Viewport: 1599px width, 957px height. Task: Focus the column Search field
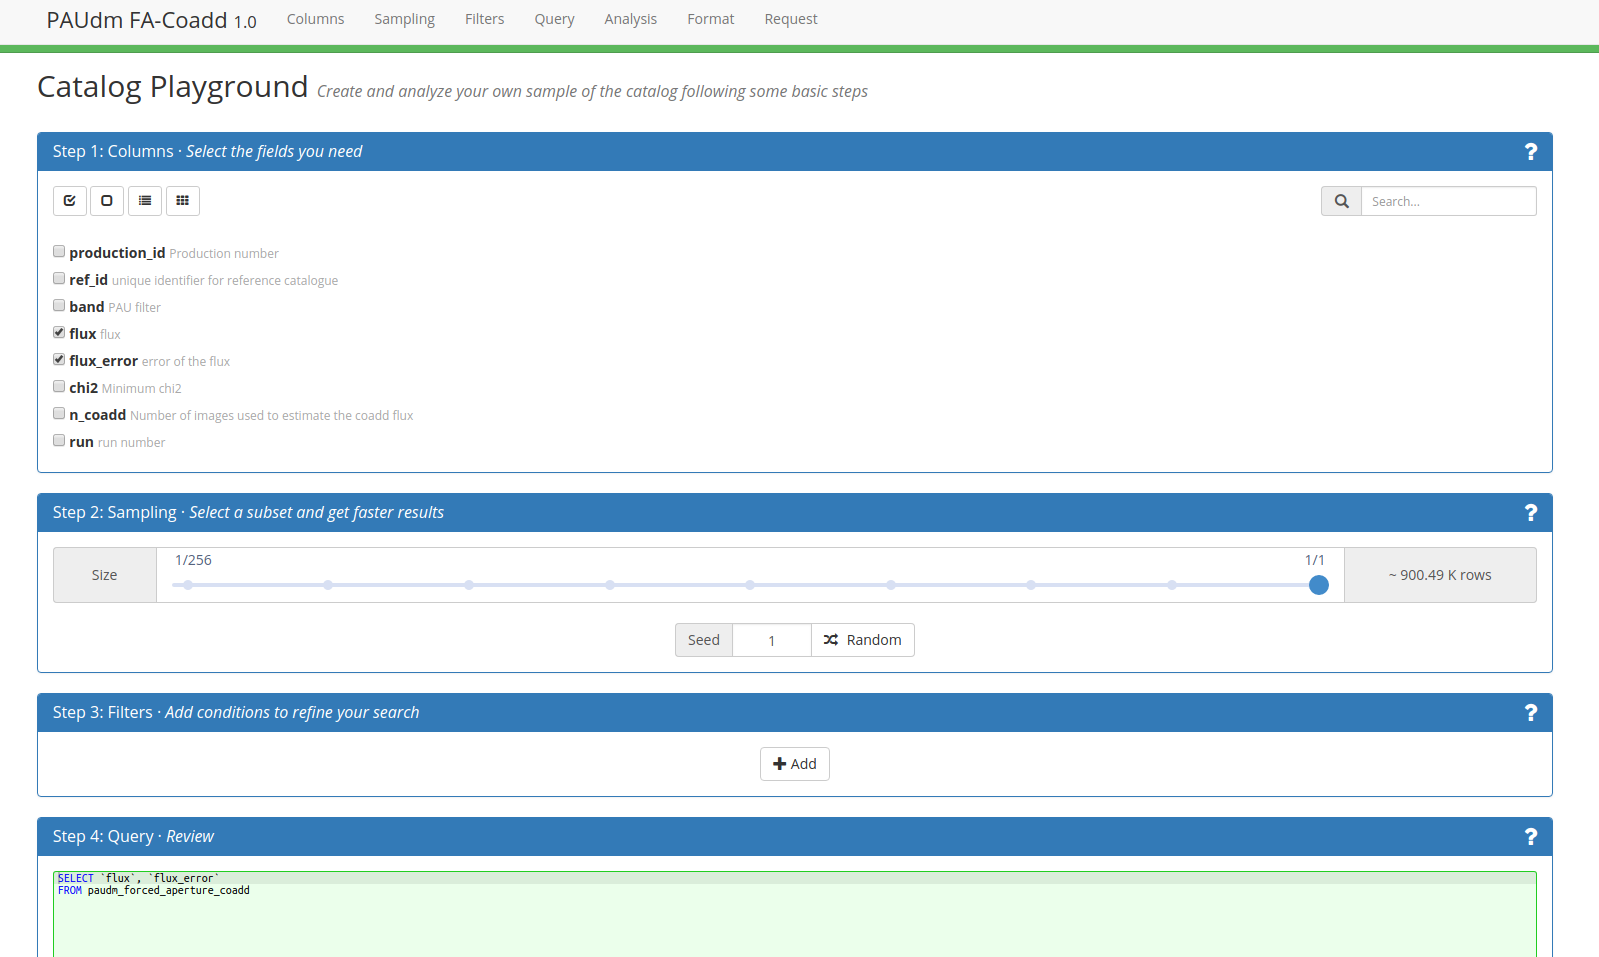point(1448,201)
